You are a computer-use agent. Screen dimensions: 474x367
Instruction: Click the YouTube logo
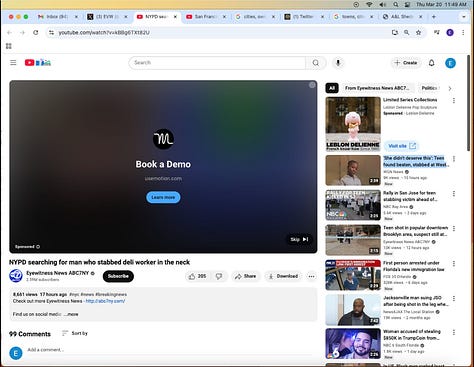click(x=38, y=62)
